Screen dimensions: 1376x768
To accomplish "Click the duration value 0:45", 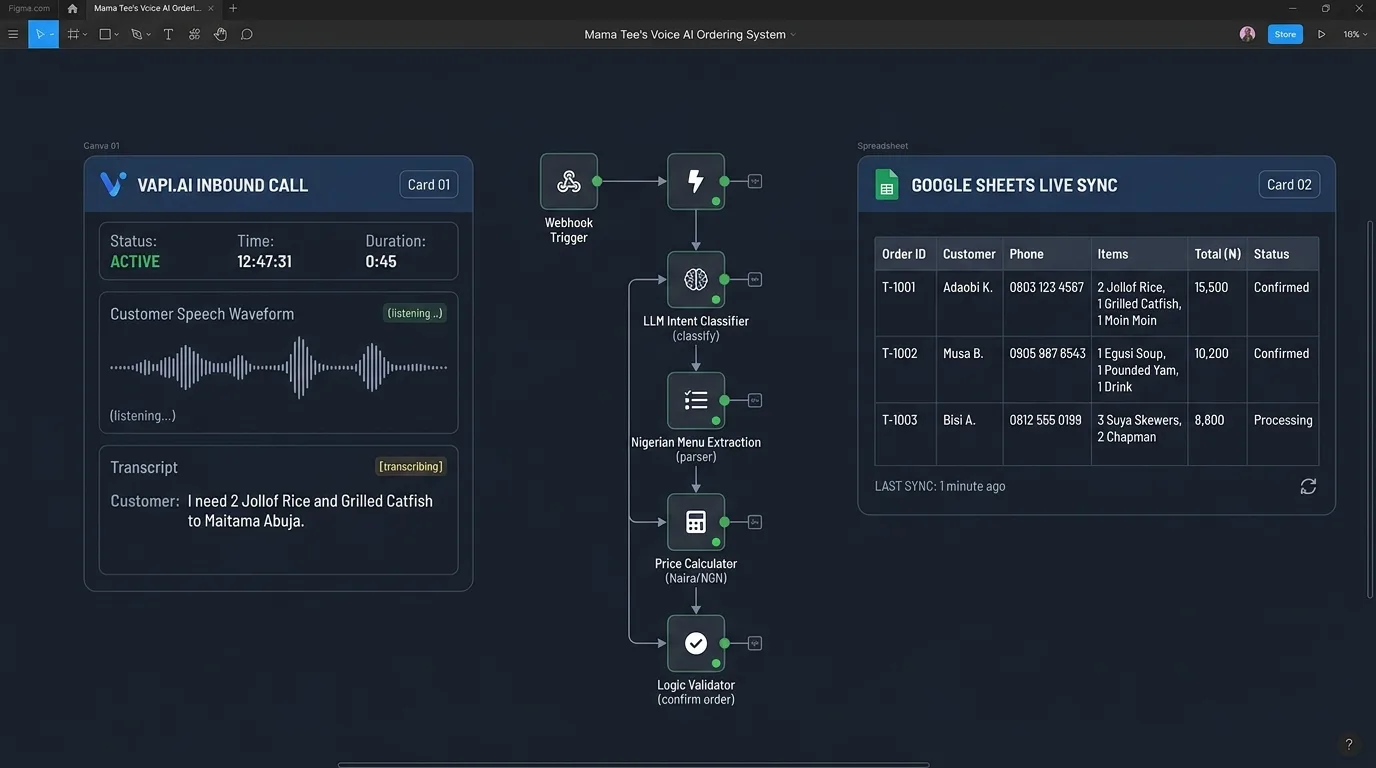I will coord(381,261).
